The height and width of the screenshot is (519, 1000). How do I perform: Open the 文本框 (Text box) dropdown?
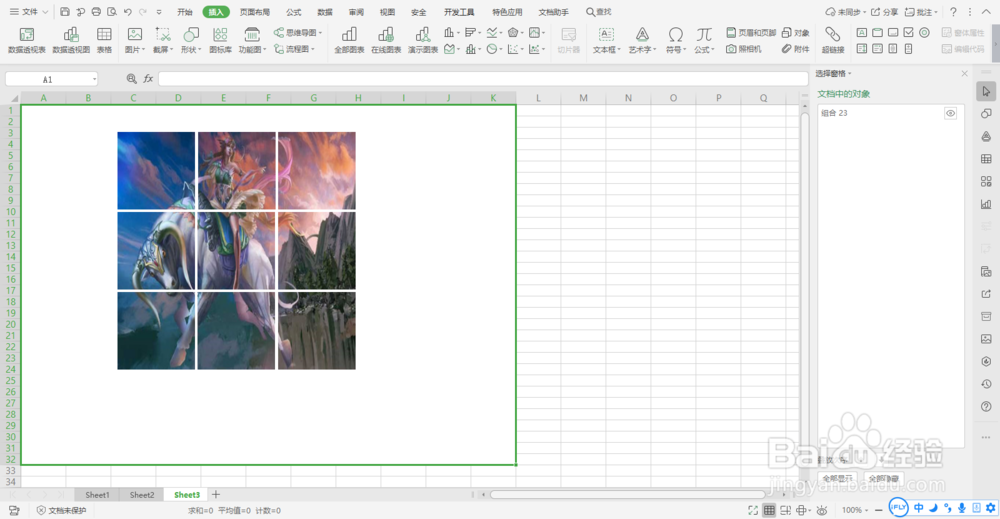(x=606, y=40)
